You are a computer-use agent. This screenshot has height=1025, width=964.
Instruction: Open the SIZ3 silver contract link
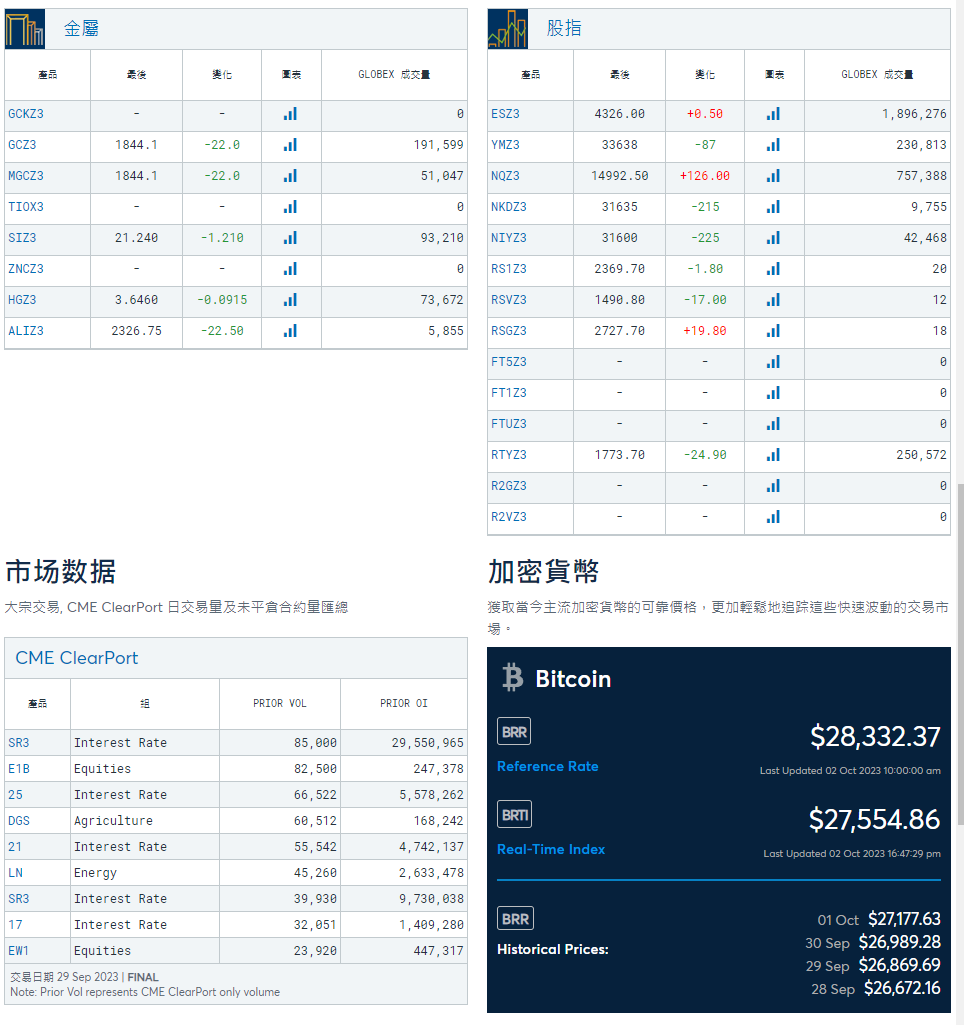tap(22, 238)
